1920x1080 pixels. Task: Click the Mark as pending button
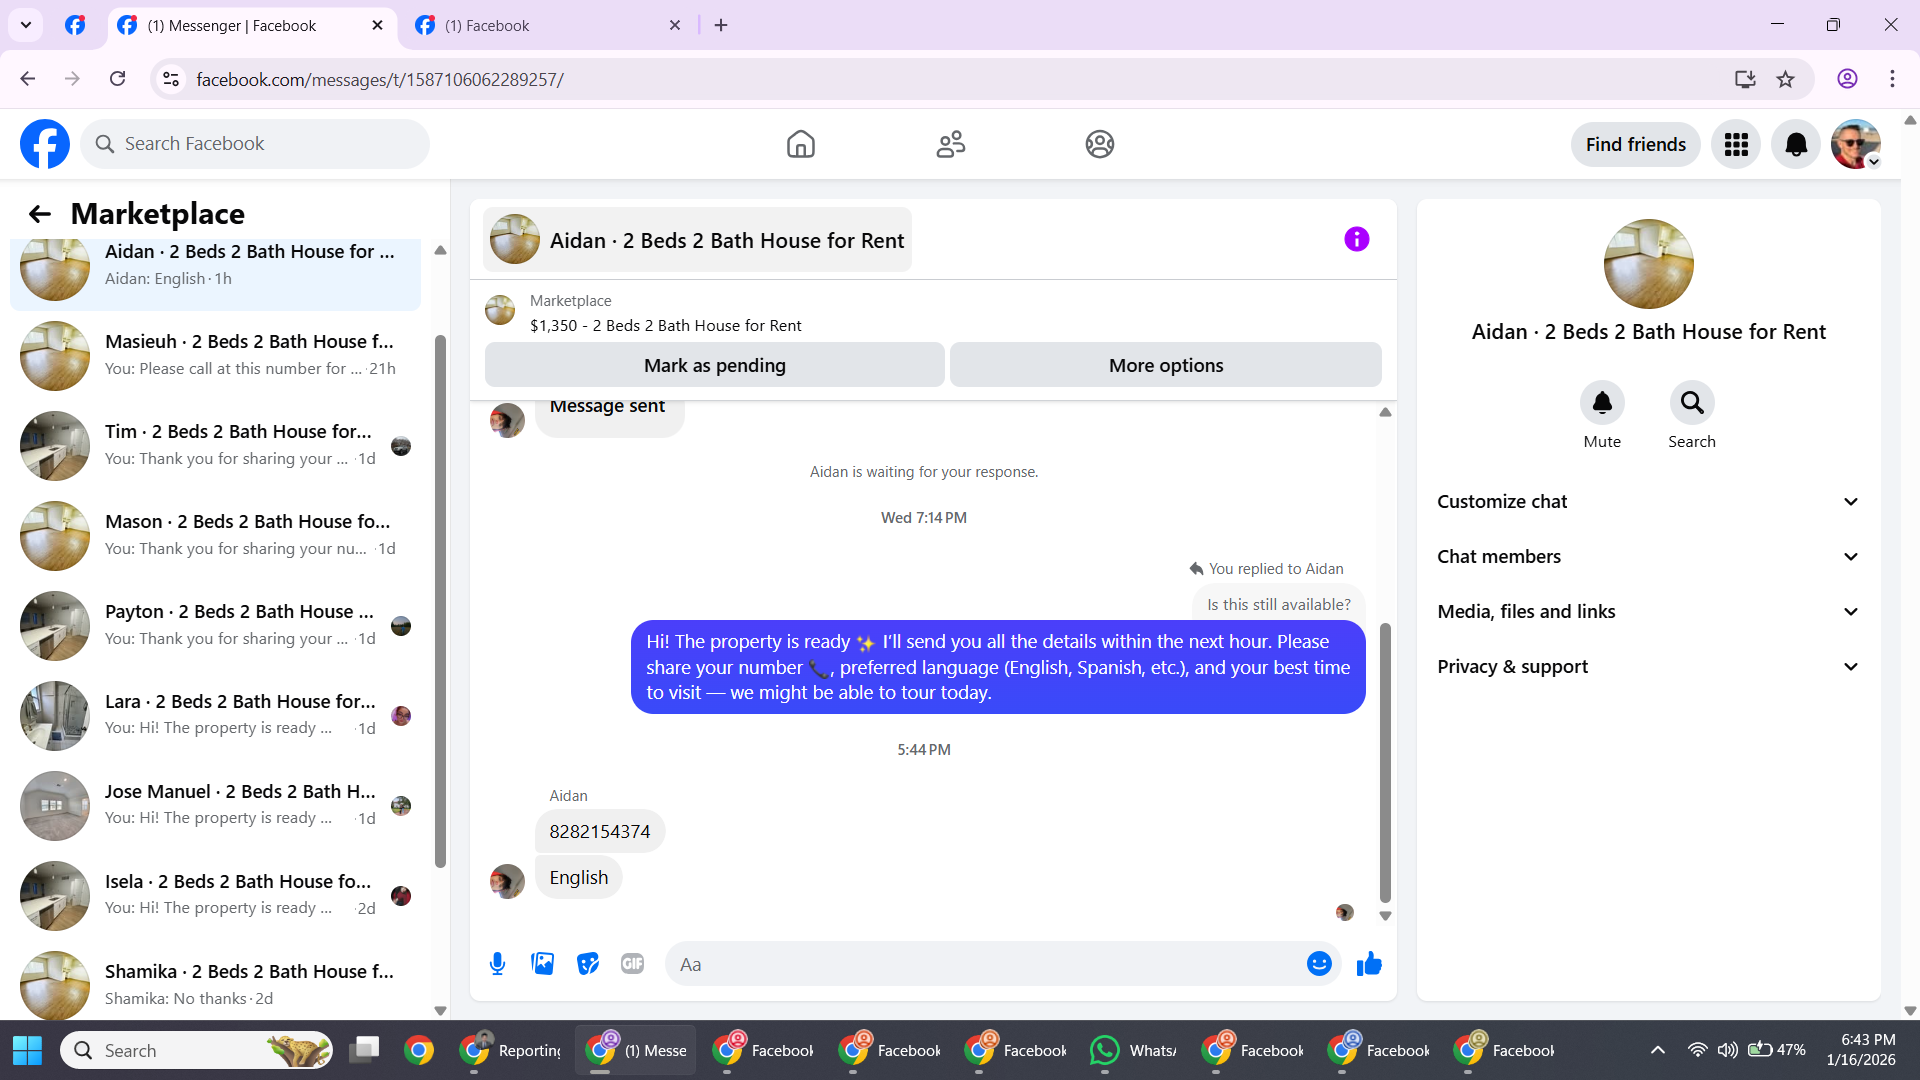(x=714, y=366)
